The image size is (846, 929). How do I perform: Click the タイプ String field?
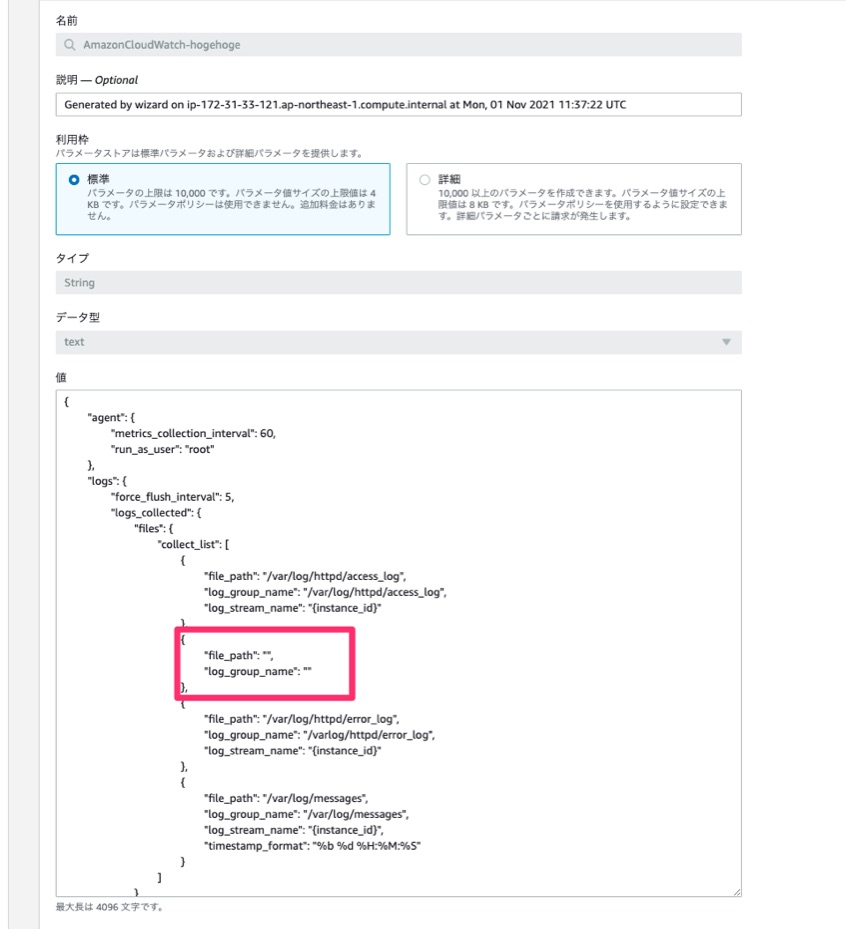pos(398,283)
